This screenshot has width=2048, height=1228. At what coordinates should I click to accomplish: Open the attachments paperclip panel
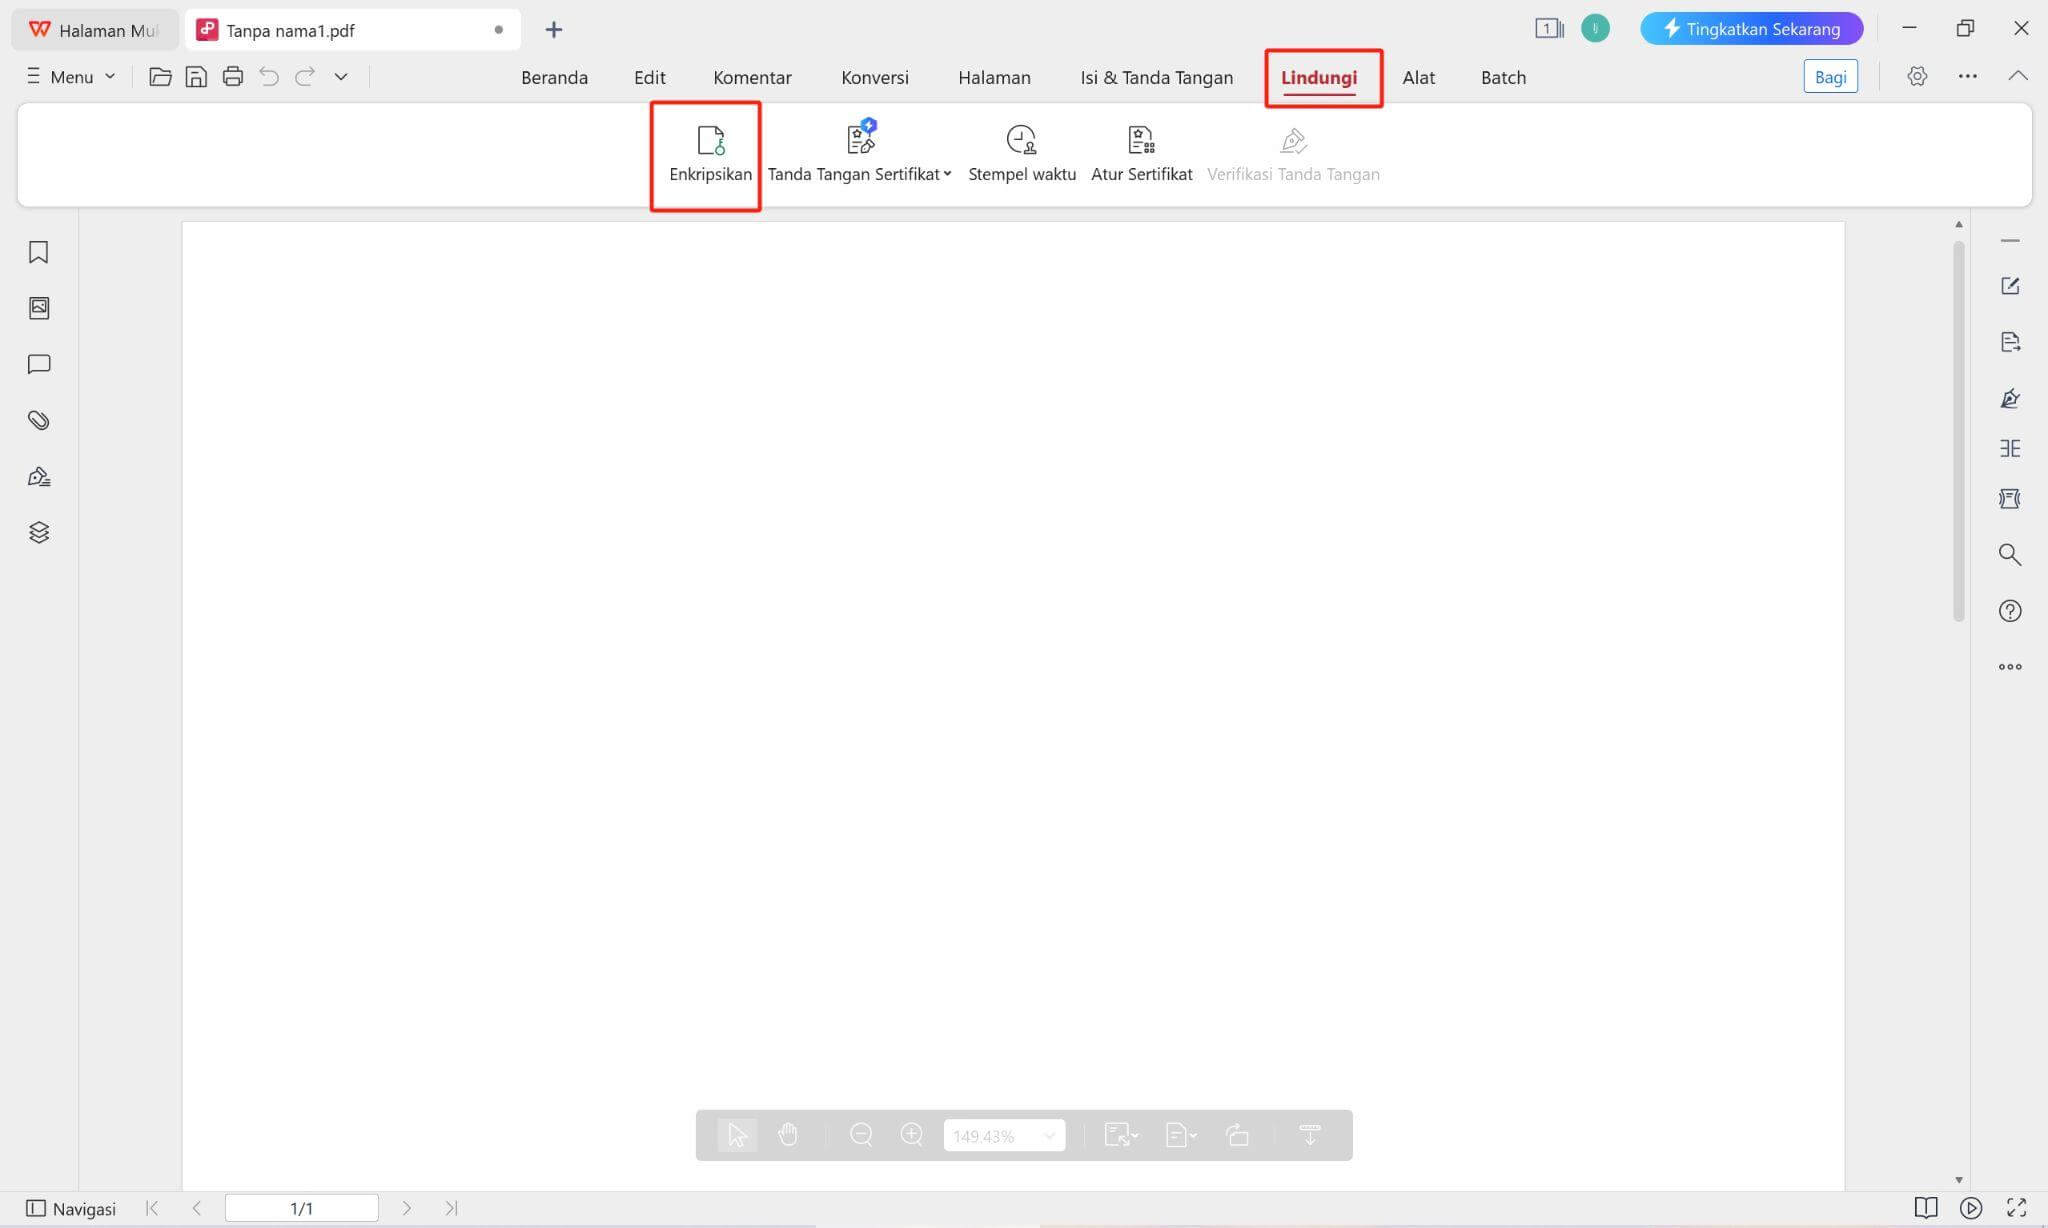(39, 420)
